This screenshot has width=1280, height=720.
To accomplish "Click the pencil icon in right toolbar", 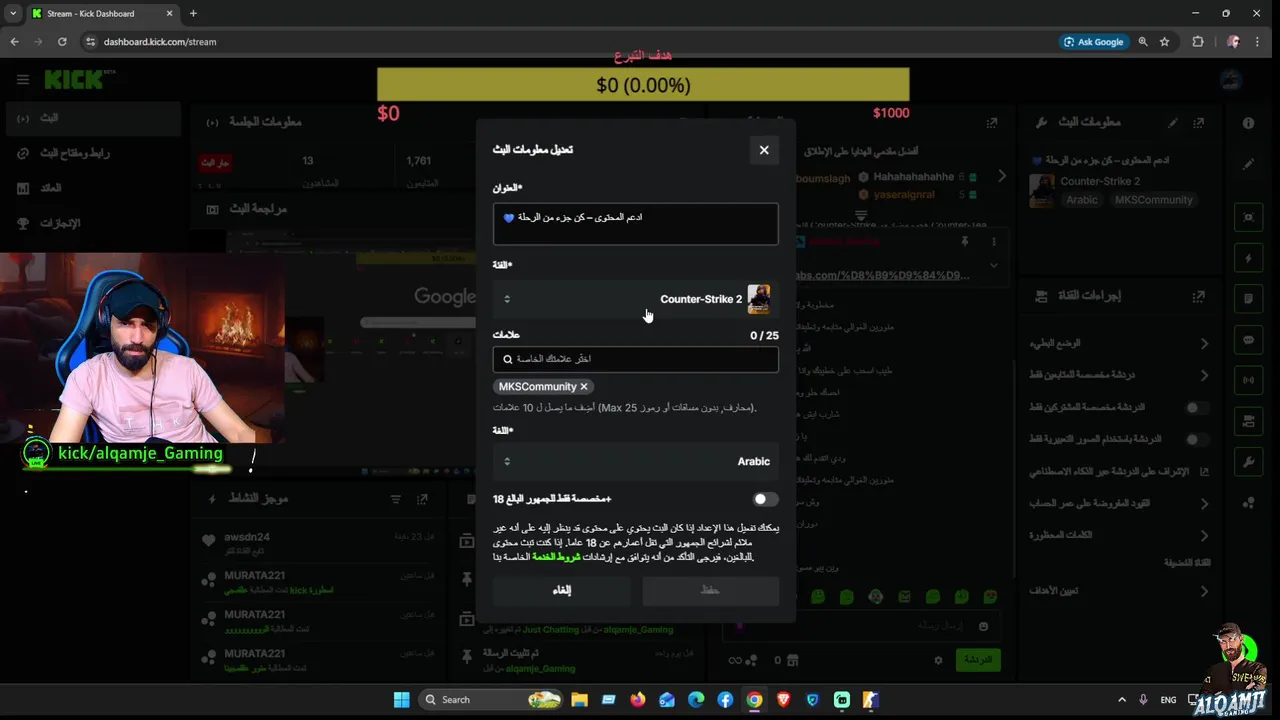I will tap(1248, 164).
